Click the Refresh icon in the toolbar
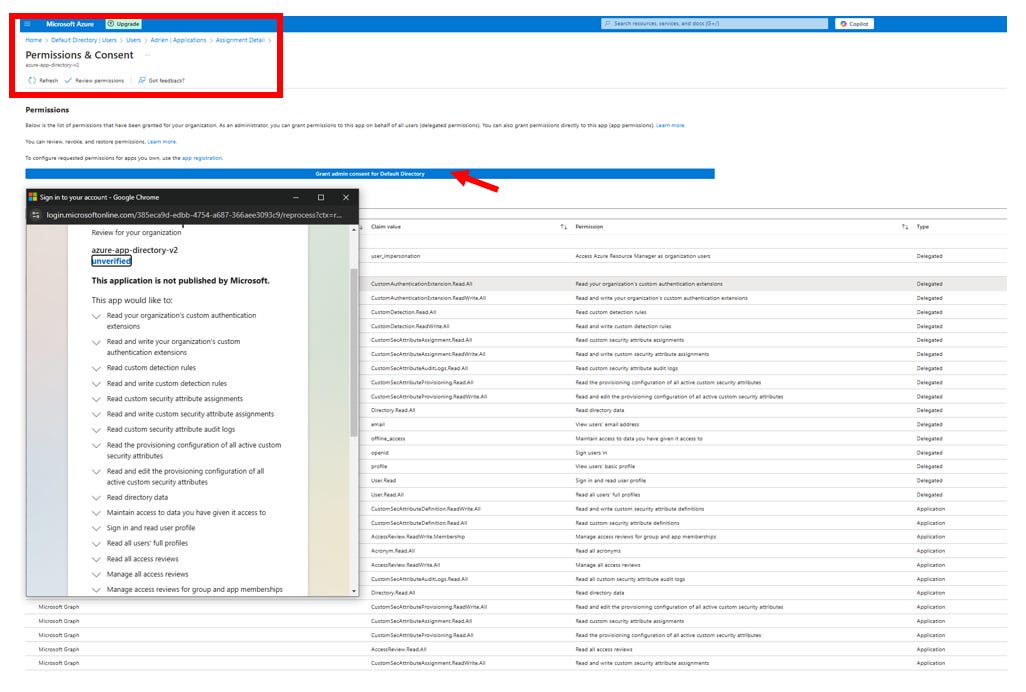Screen dimensions: 1026x692 coord(32,80)
